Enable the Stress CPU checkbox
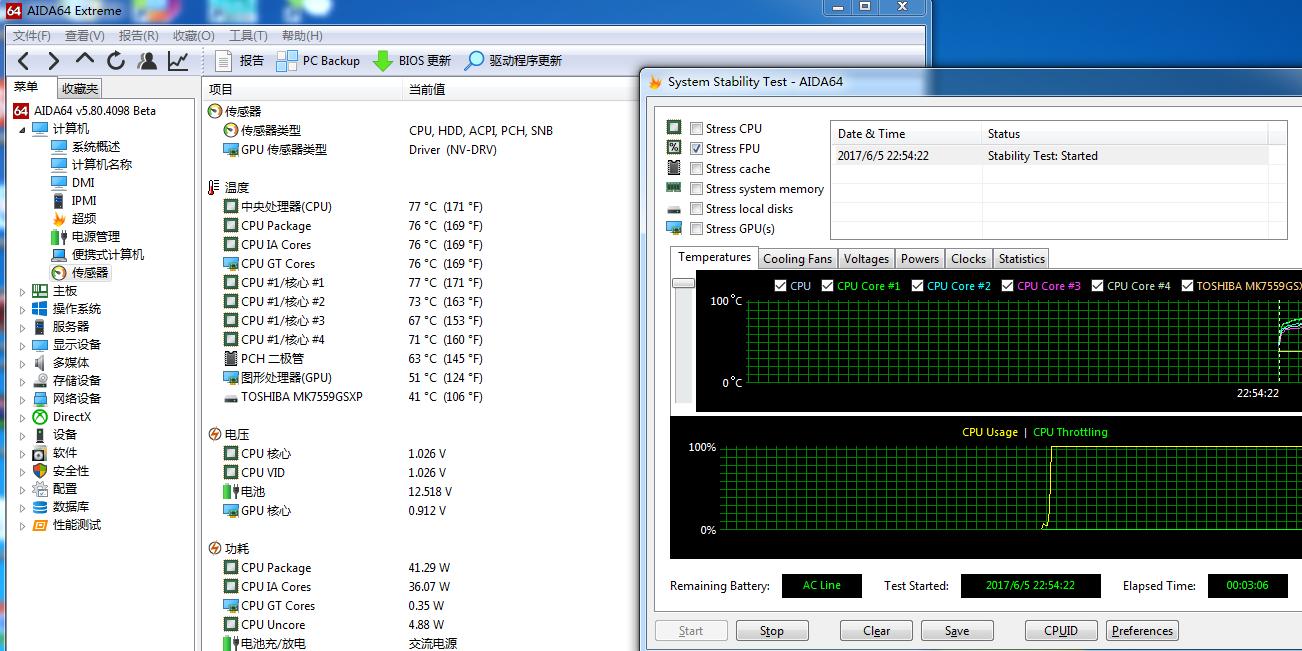 696,128
